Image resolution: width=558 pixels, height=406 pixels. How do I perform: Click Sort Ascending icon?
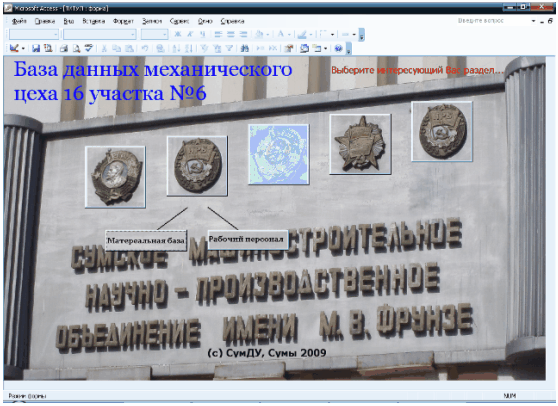click(x=176, y=48)
